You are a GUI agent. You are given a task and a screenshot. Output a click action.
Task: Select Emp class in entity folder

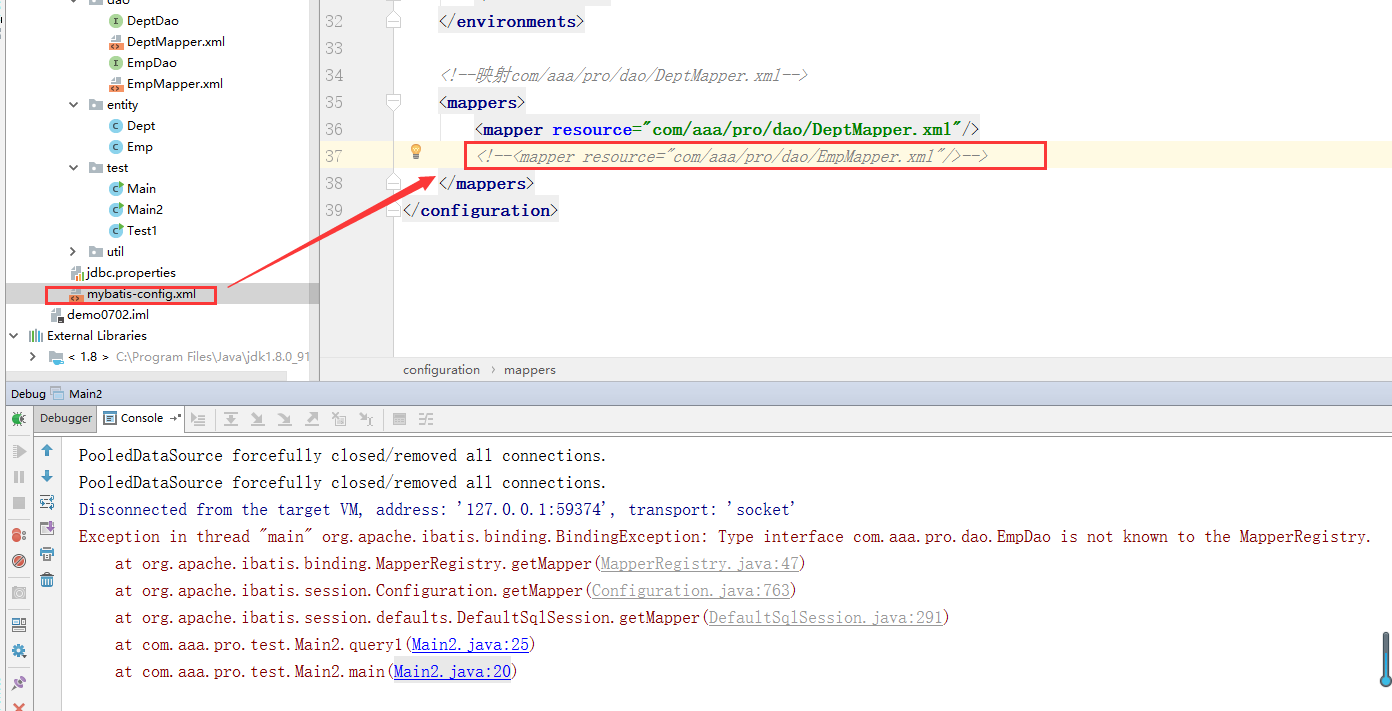[139, 147]
